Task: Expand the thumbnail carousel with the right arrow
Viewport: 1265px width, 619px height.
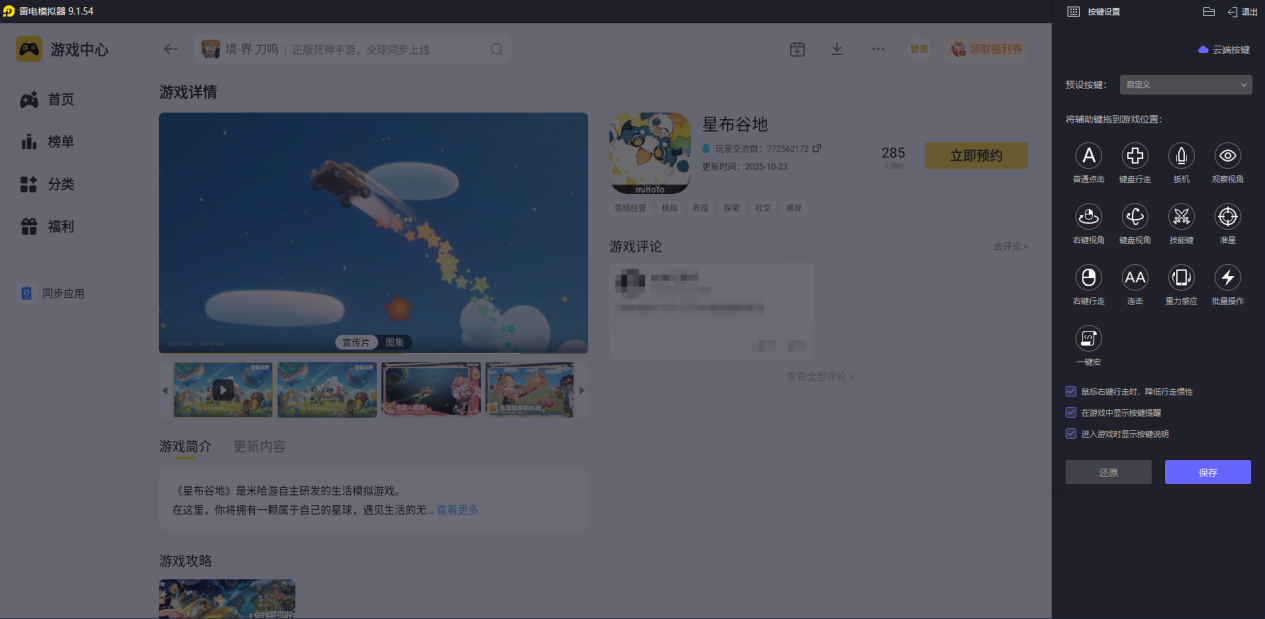Action: 581,390
